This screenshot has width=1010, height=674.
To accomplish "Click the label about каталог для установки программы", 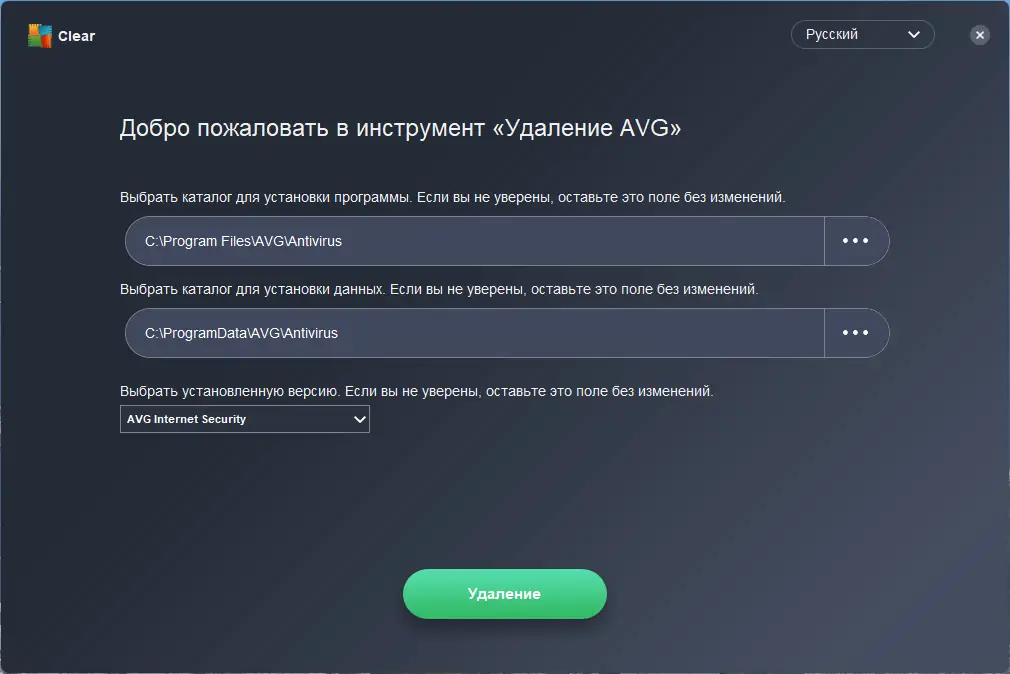I will click(x=453, y=197).
